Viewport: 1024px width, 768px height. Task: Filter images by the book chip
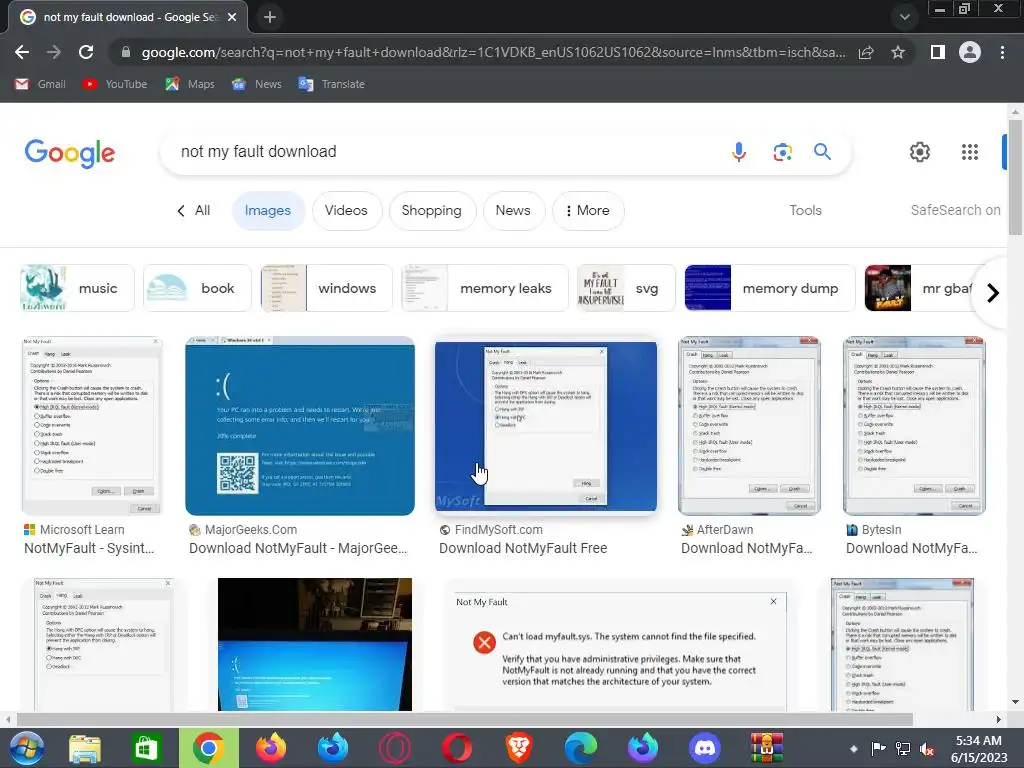(197, 288)
